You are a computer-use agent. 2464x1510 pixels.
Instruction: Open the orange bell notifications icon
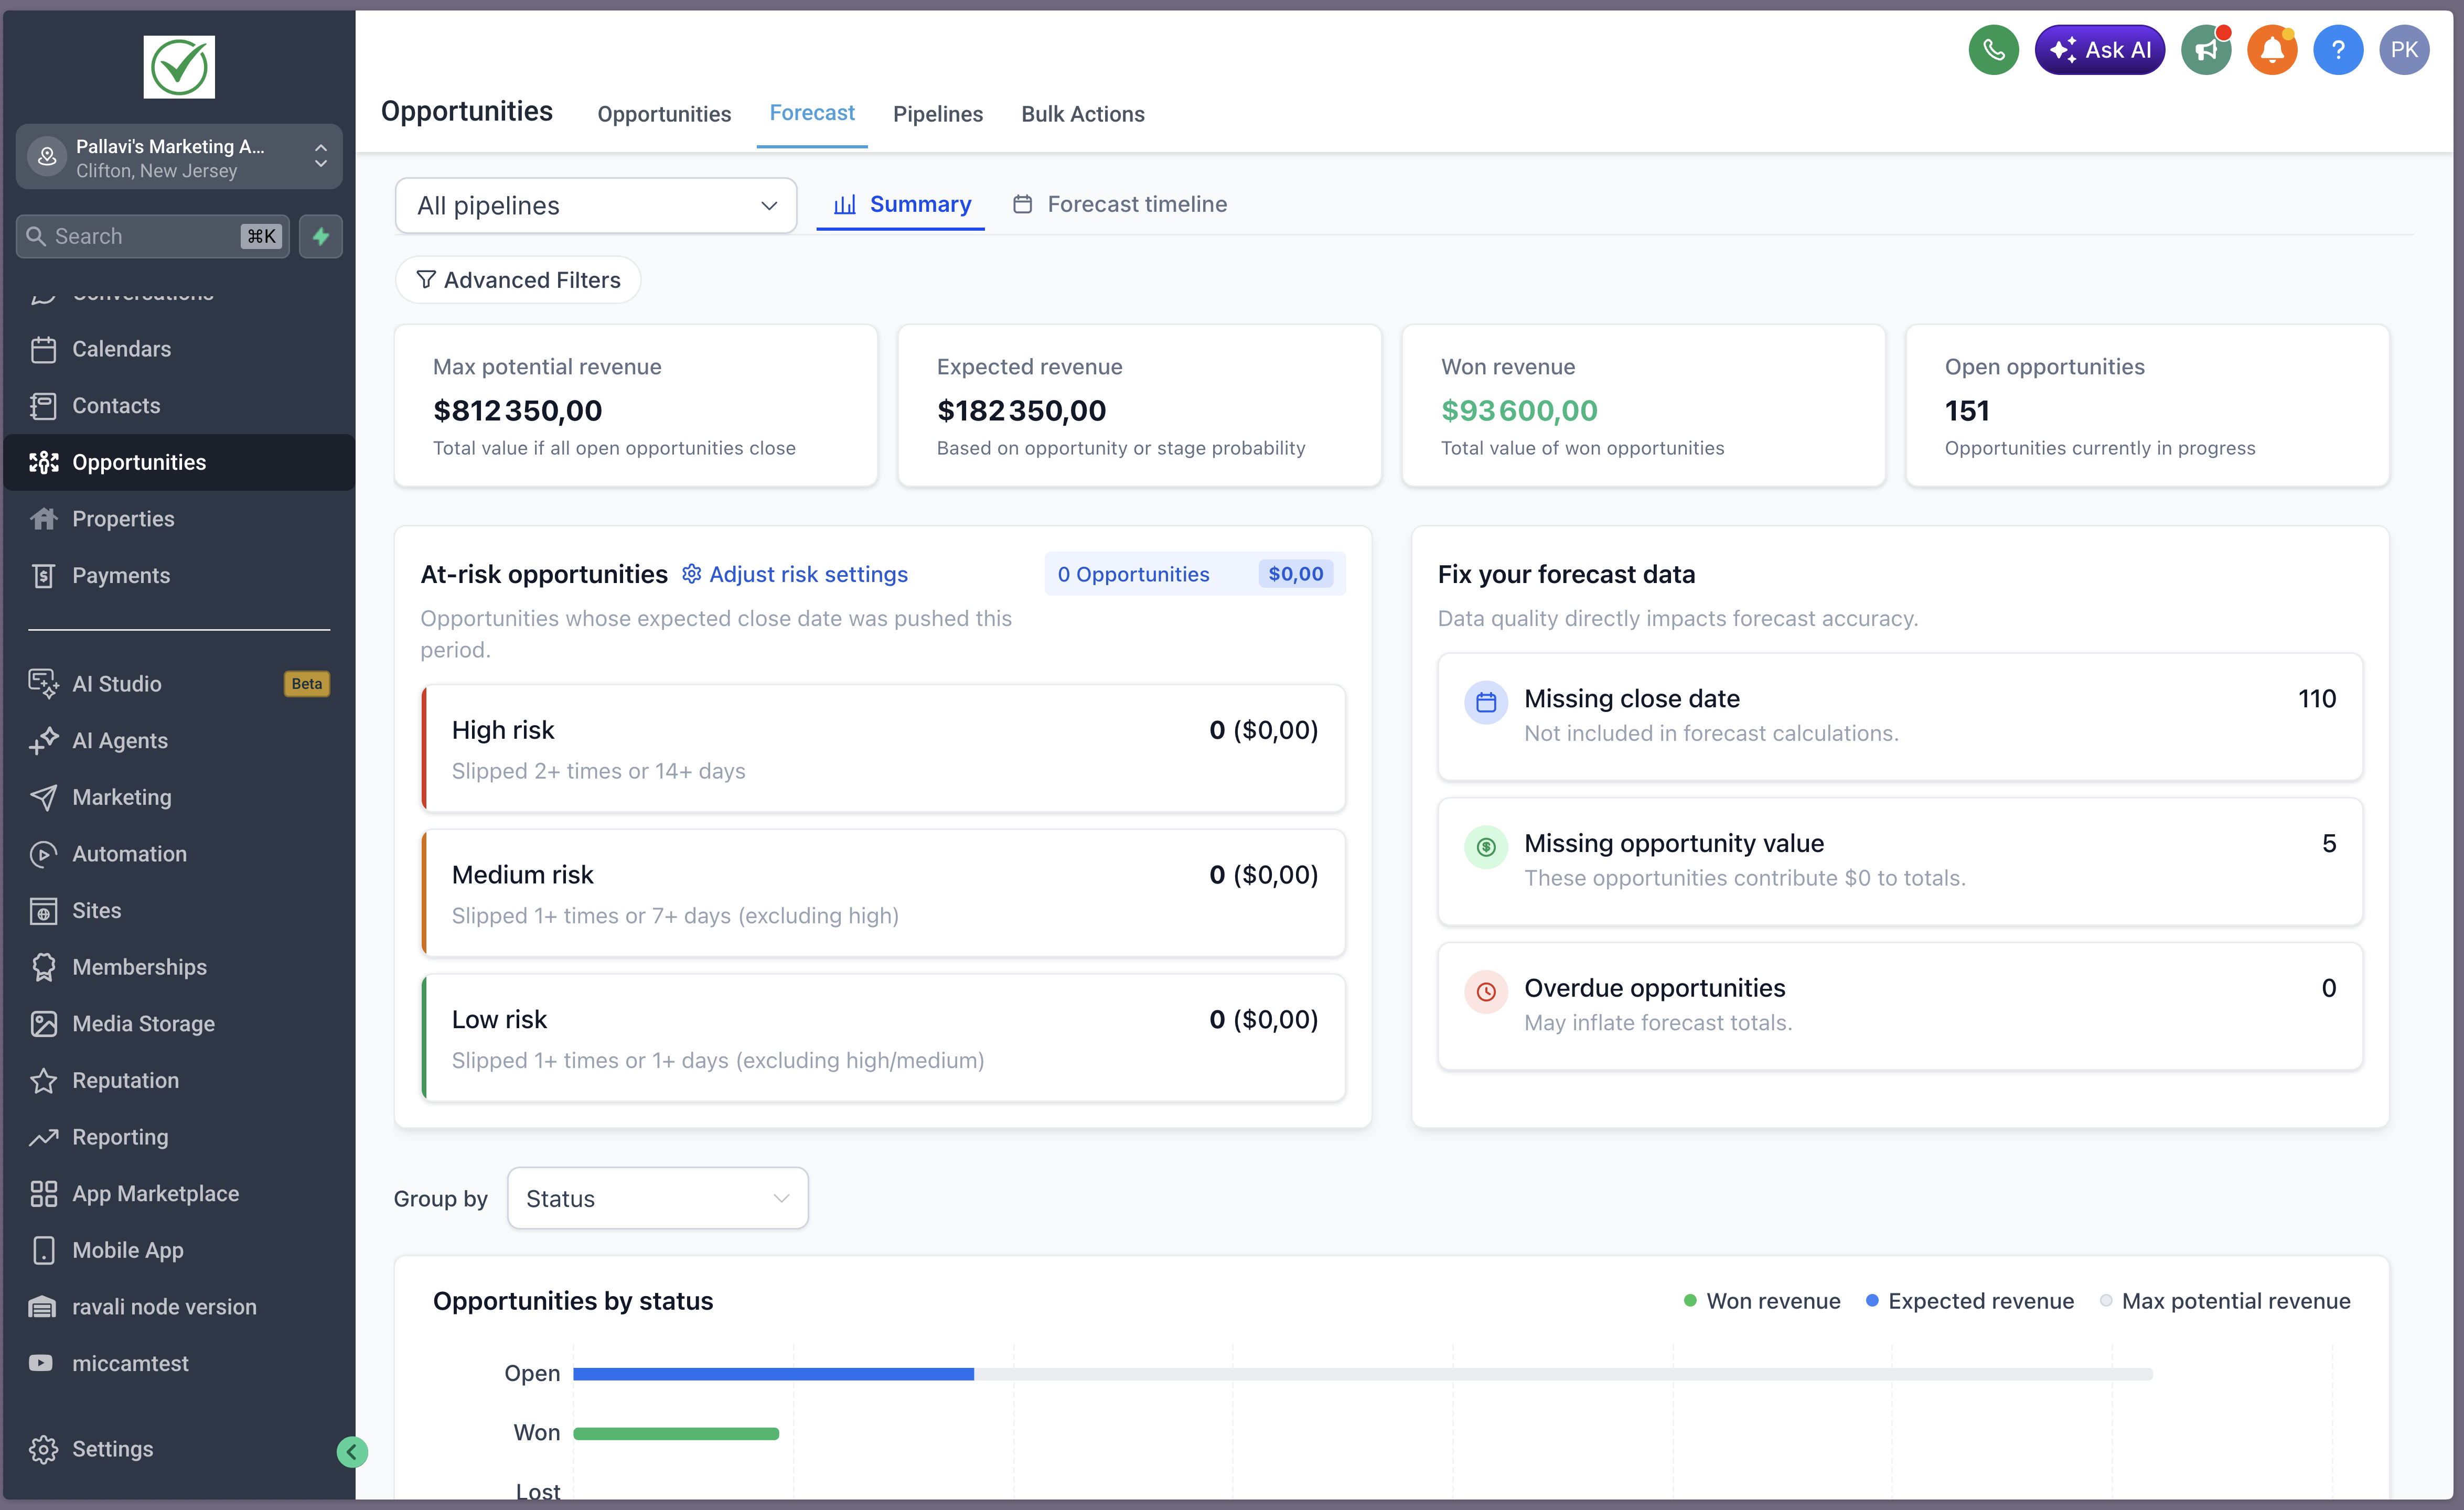tap(2271, 50)
